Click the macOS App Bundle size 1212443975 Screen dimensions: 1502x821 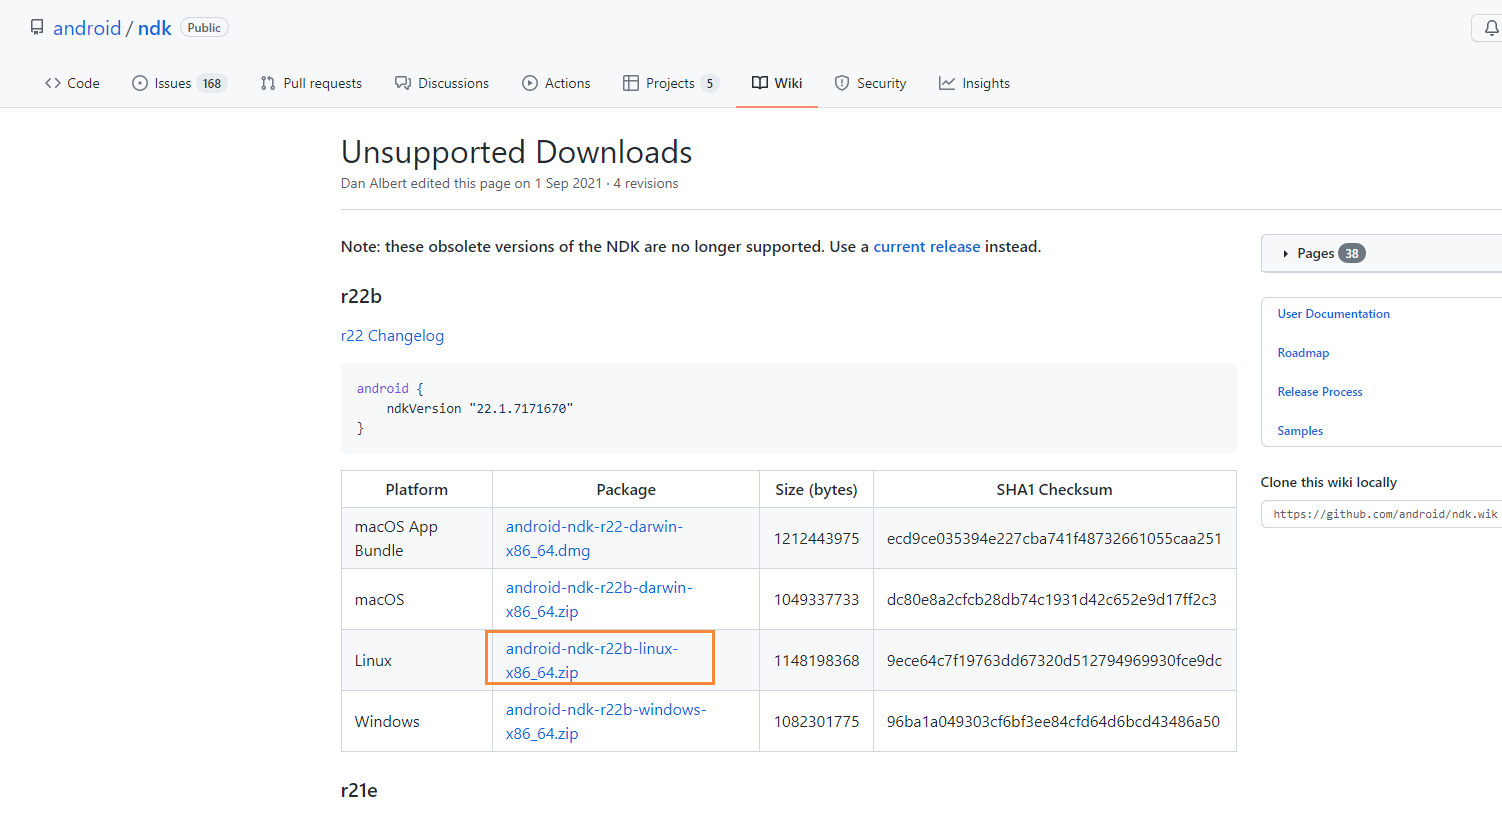[816, 538]
